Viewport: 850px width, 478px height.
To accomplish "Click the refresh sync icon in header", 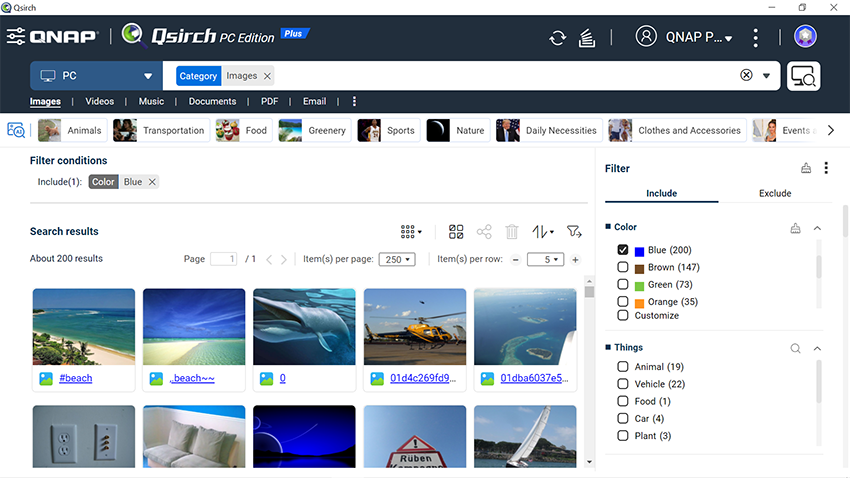I will click(557, 38).
